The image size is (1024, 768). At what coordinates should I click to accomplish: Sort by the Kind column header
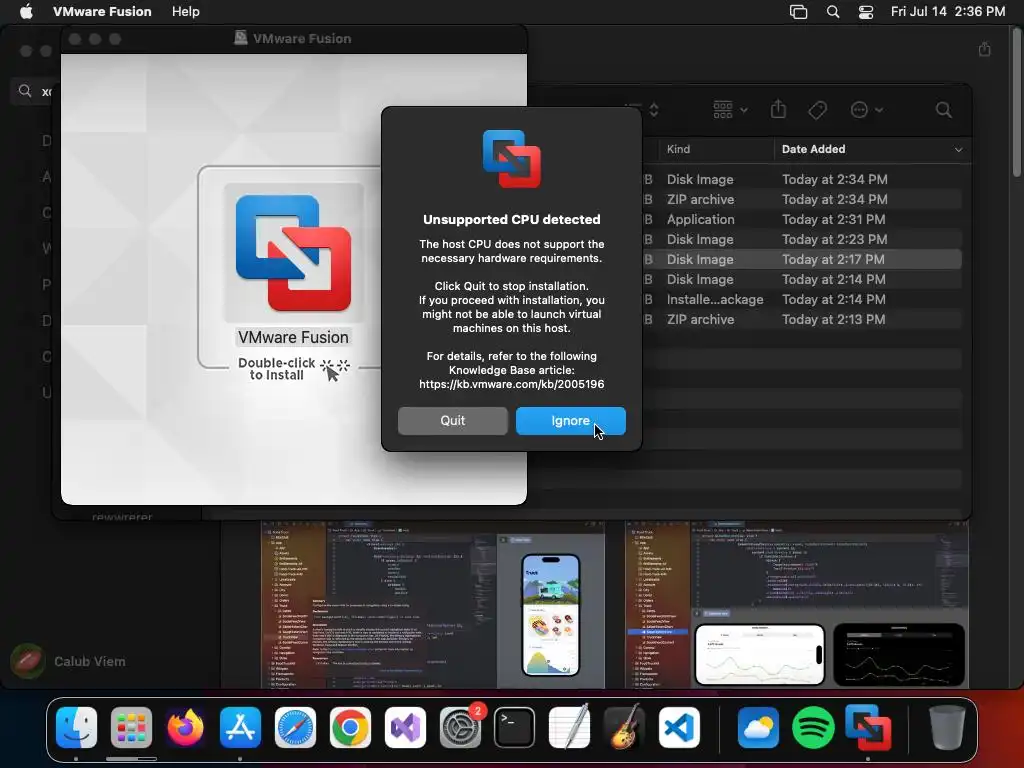(678, 149)
